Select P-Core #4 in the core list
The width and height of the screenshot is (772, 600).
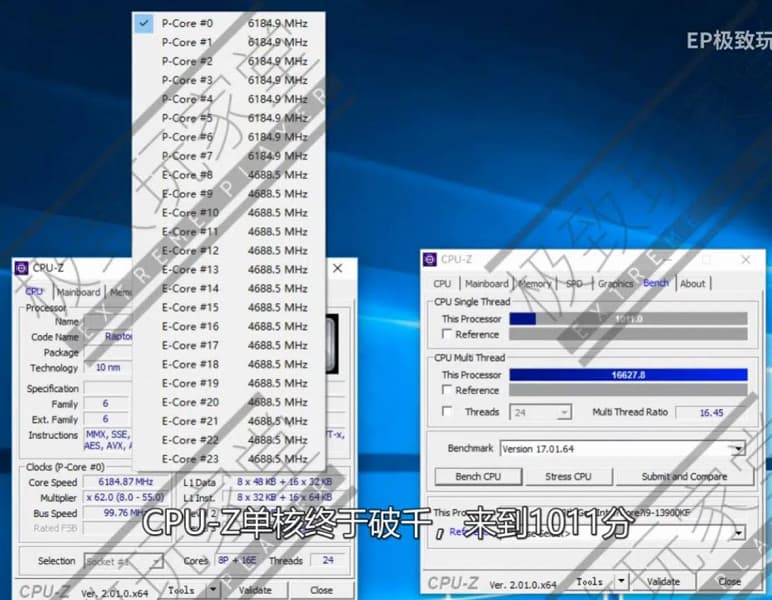228,99
